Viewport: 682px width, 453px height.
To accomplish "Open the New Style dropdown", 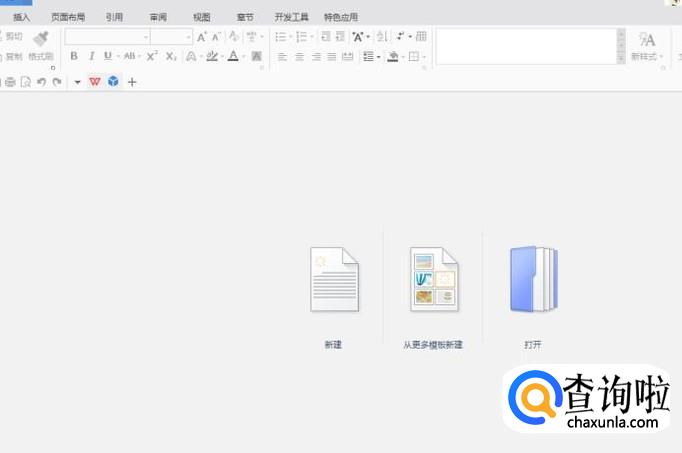I will pyautogui.click(x=647, y=56).
